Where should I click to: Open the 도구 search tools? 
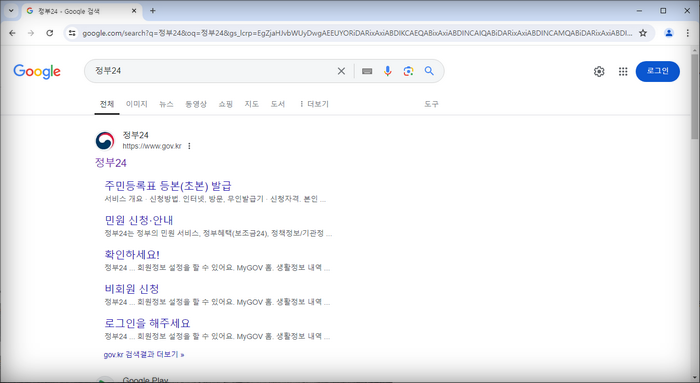click(x=431, y=104)
